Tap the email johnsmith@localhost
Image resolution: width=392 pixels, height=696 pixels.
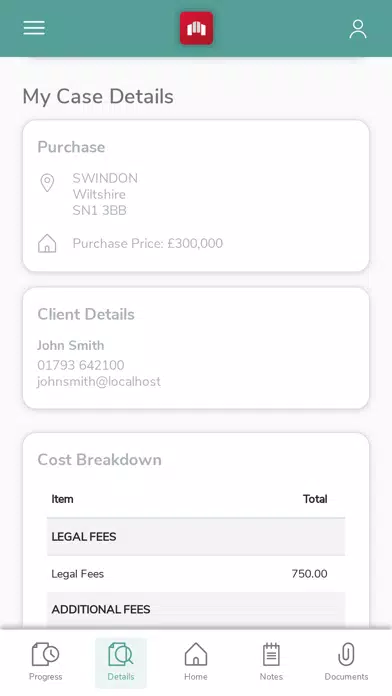tap(99, 382)
